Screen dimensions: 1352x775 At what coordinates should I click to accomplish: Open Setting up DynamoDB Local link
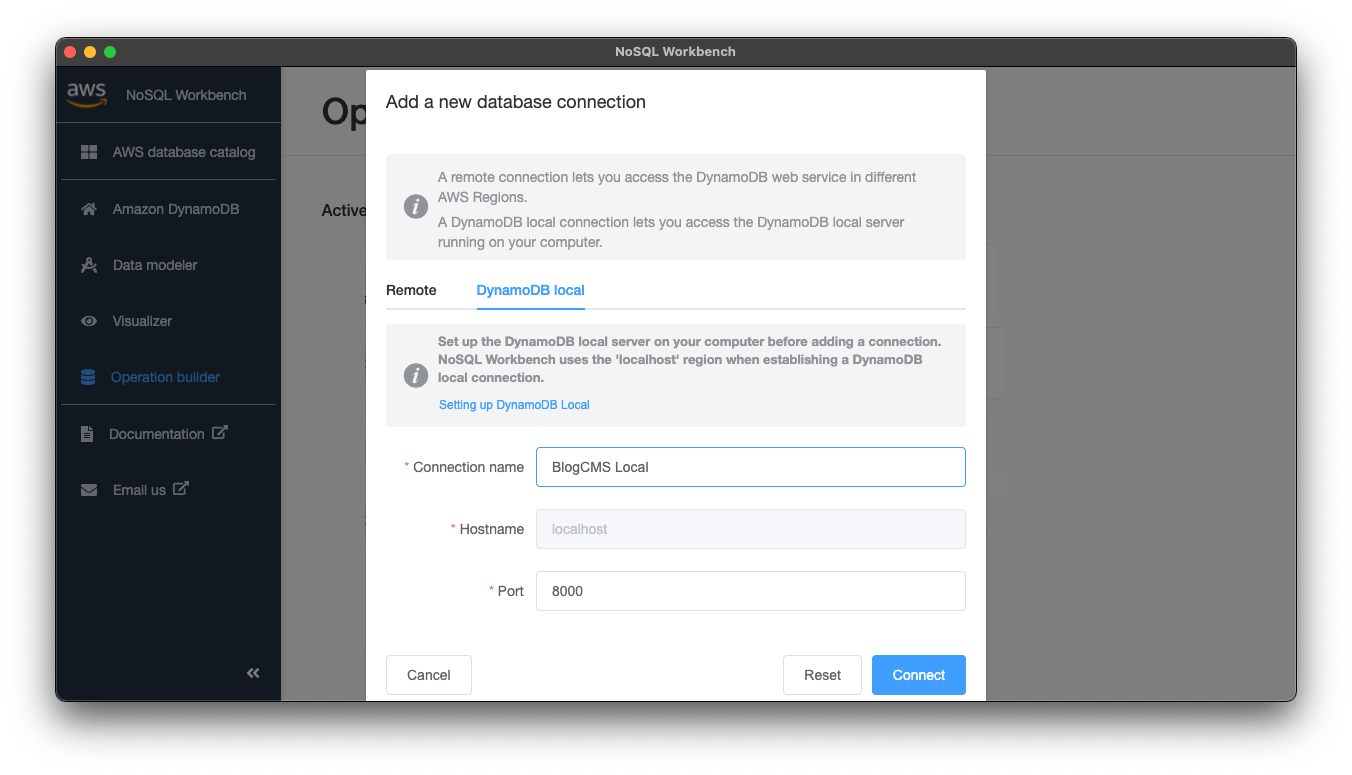514,405
